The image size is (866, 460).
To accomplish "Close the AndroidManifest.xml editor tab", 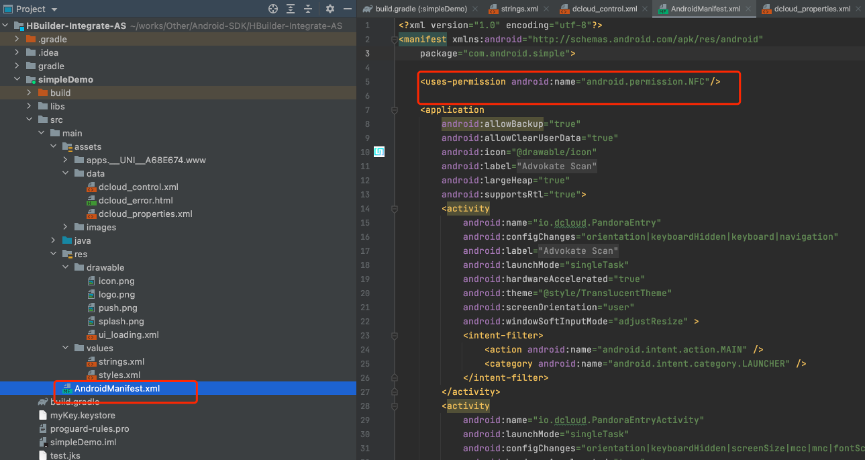I will (x=748, y=9).
